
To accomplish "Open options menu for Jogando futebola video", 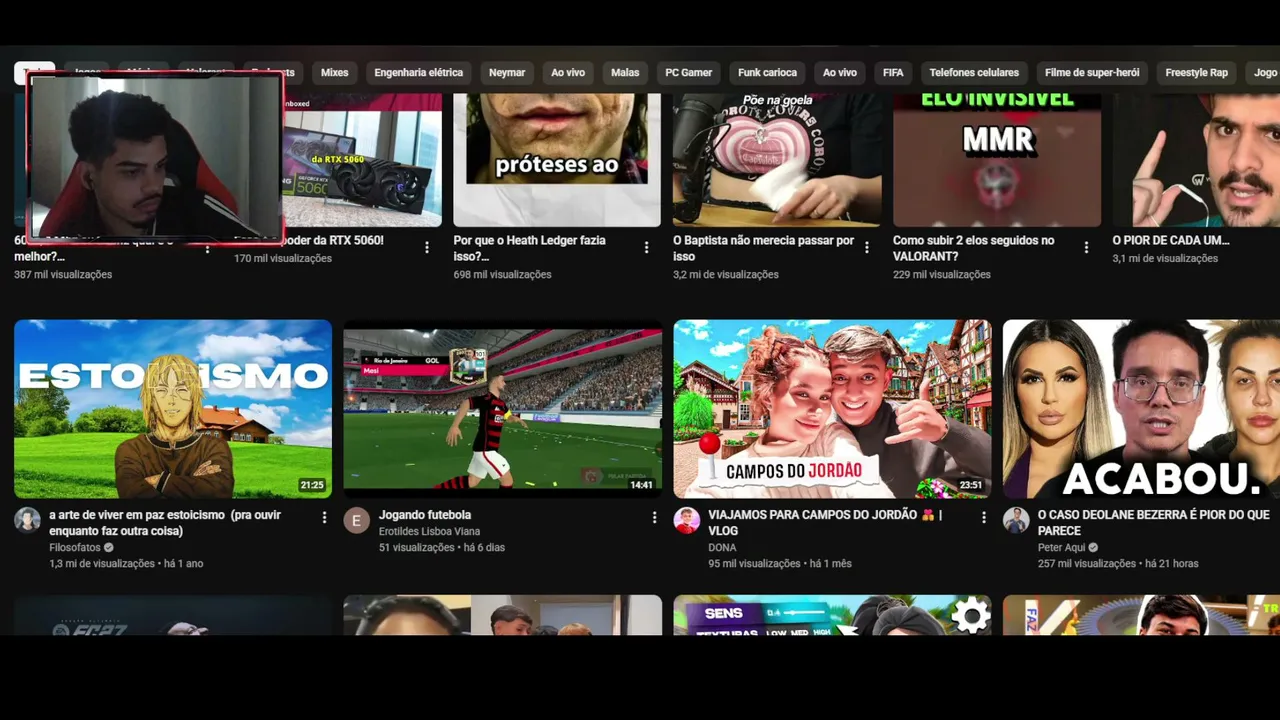I will point(655,518).
